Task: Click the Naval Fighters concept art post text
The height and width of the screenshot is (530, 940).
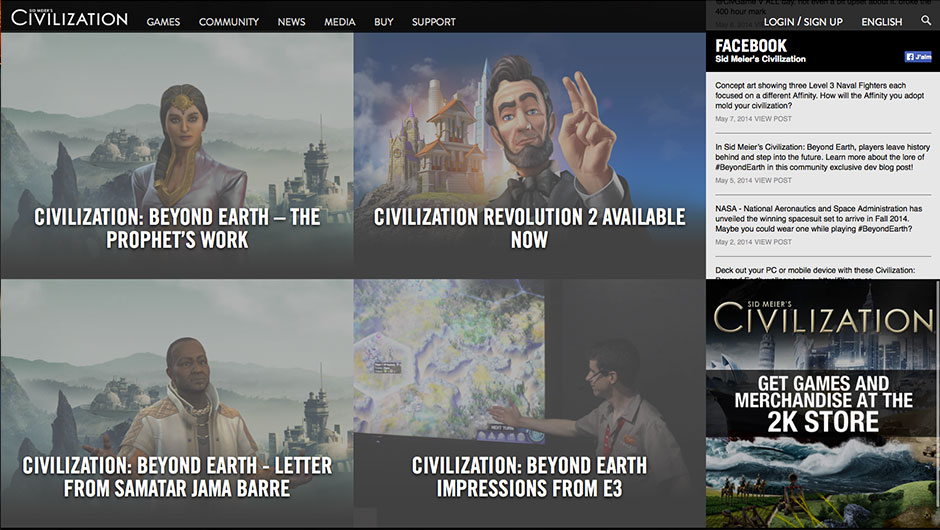Action: tap(820, 95)
